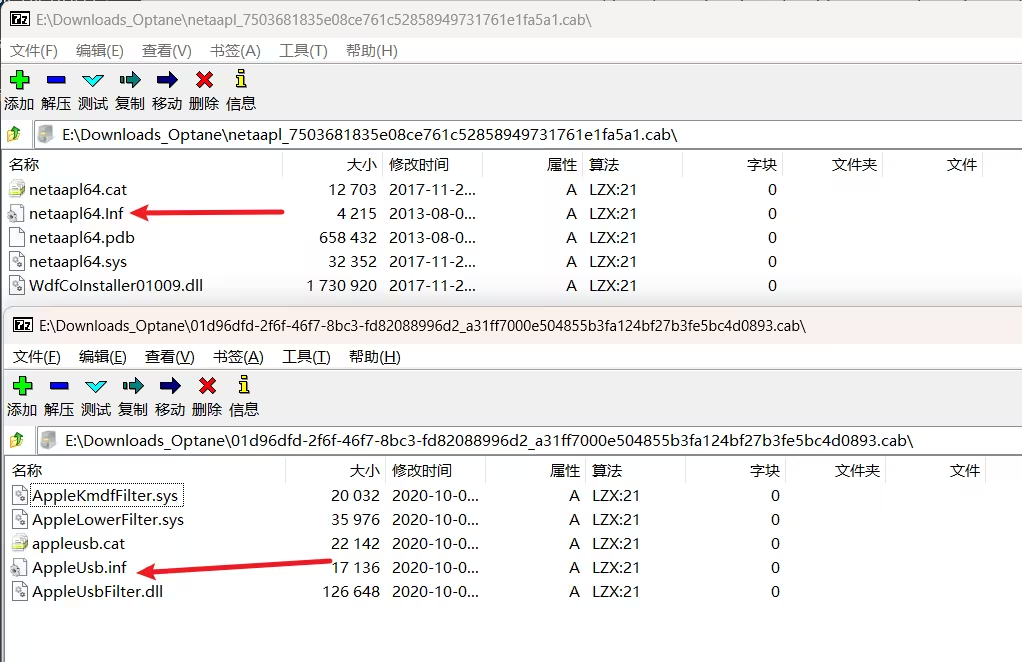Go up one folder in the 01d96dfd cab window

[x=17, y=440]
